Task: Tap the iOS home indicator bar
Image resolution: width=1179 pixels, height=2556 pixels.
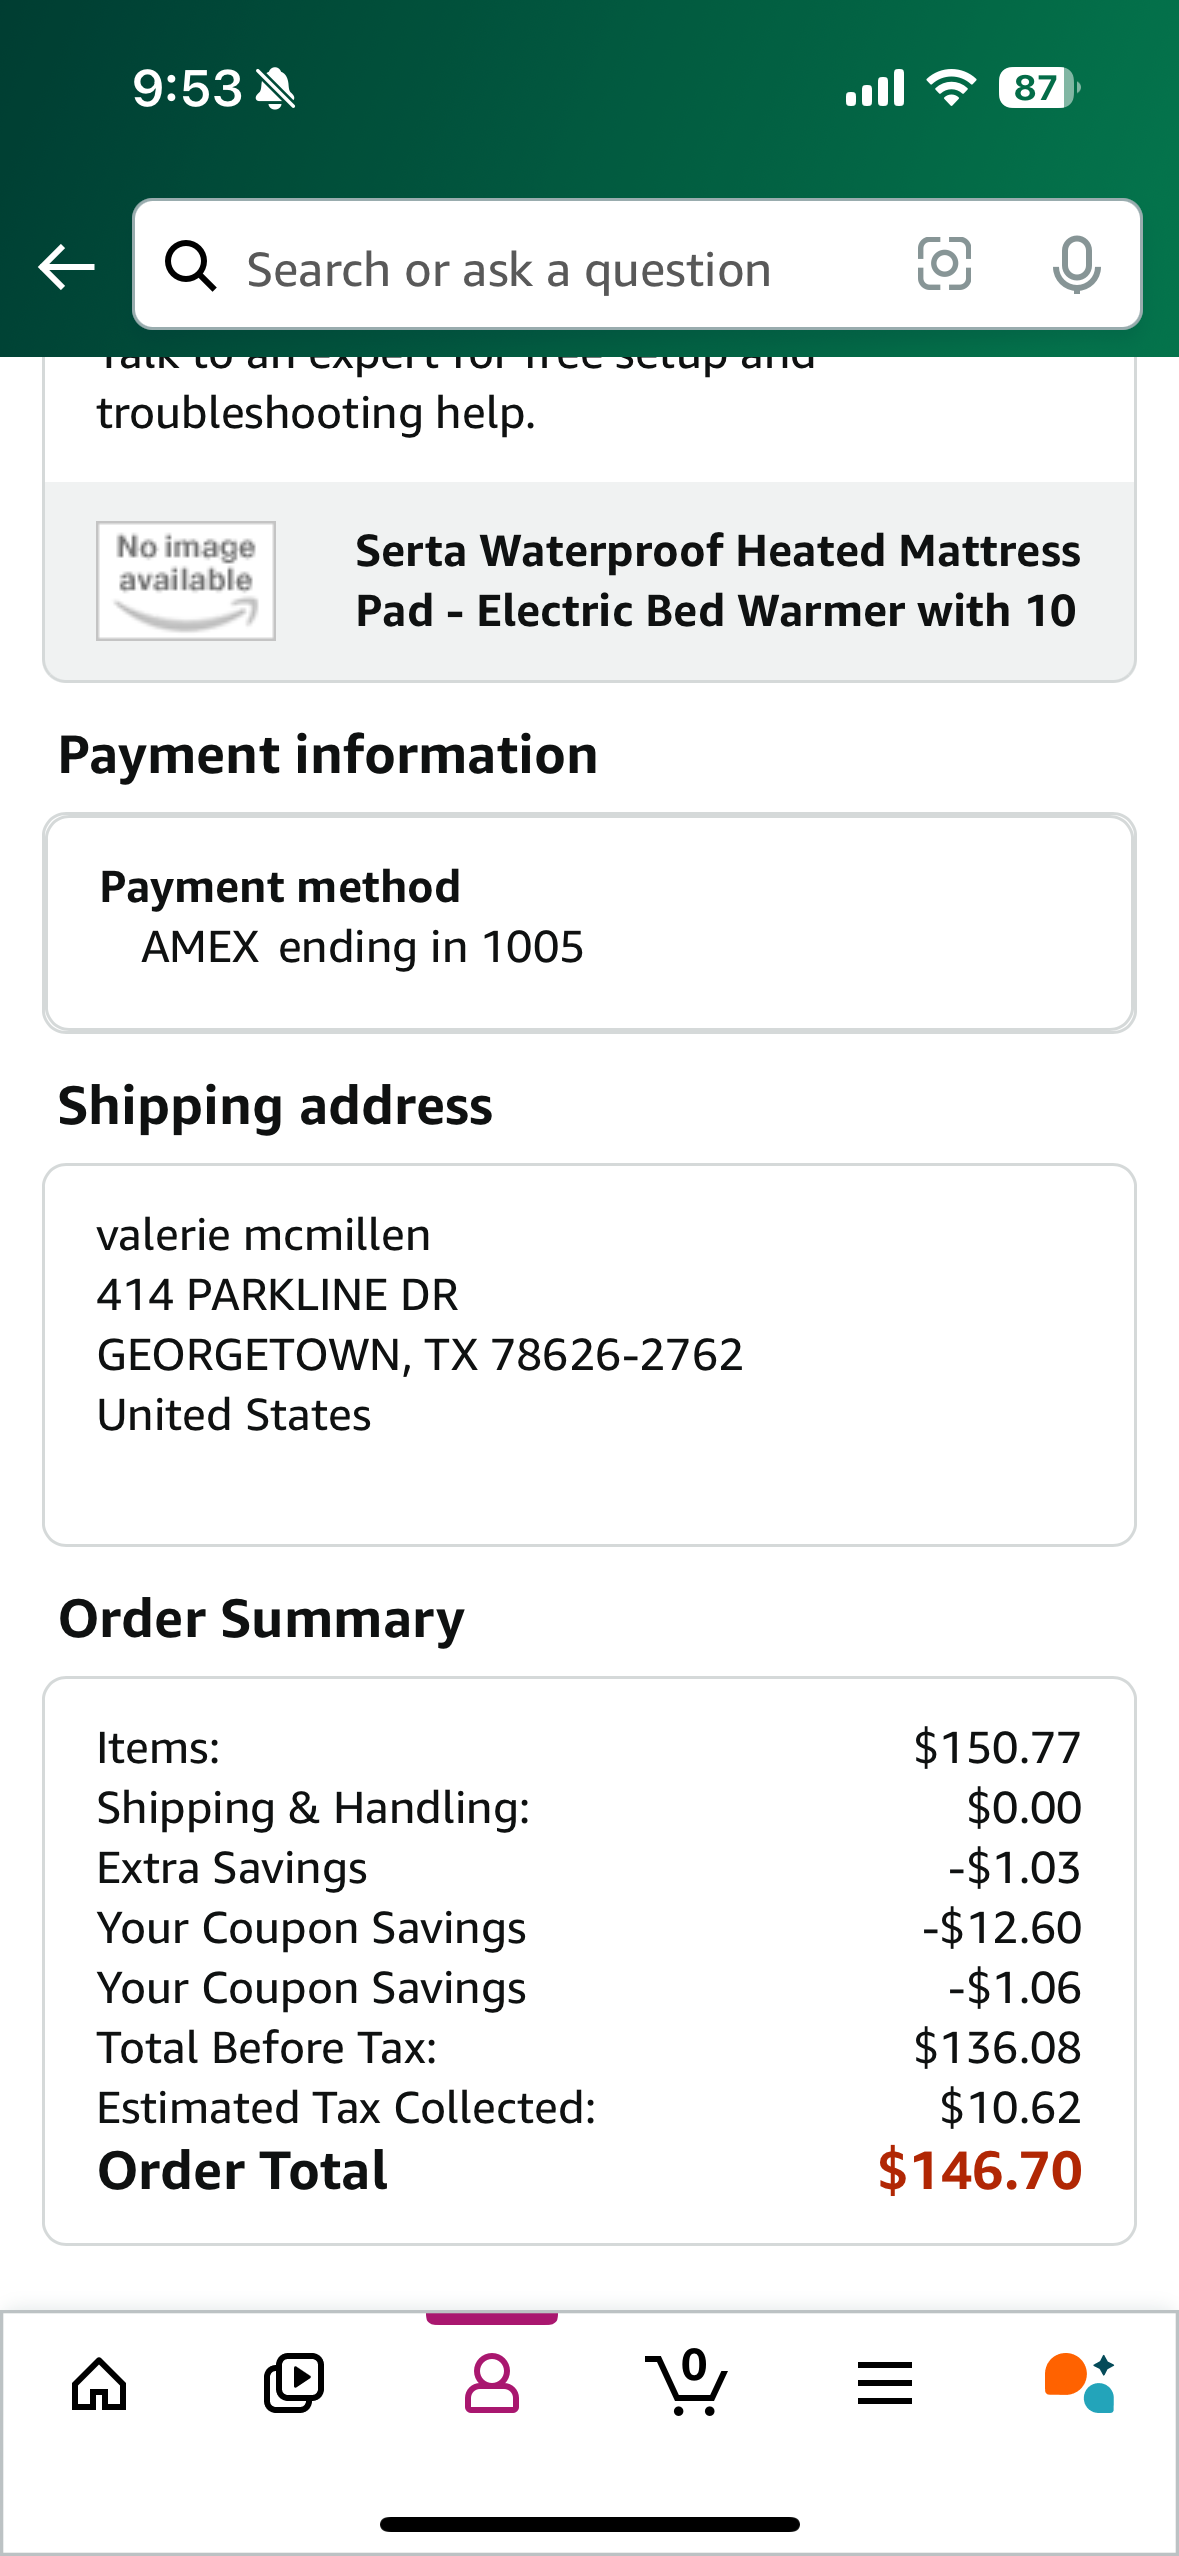Action: point(589,2524)
